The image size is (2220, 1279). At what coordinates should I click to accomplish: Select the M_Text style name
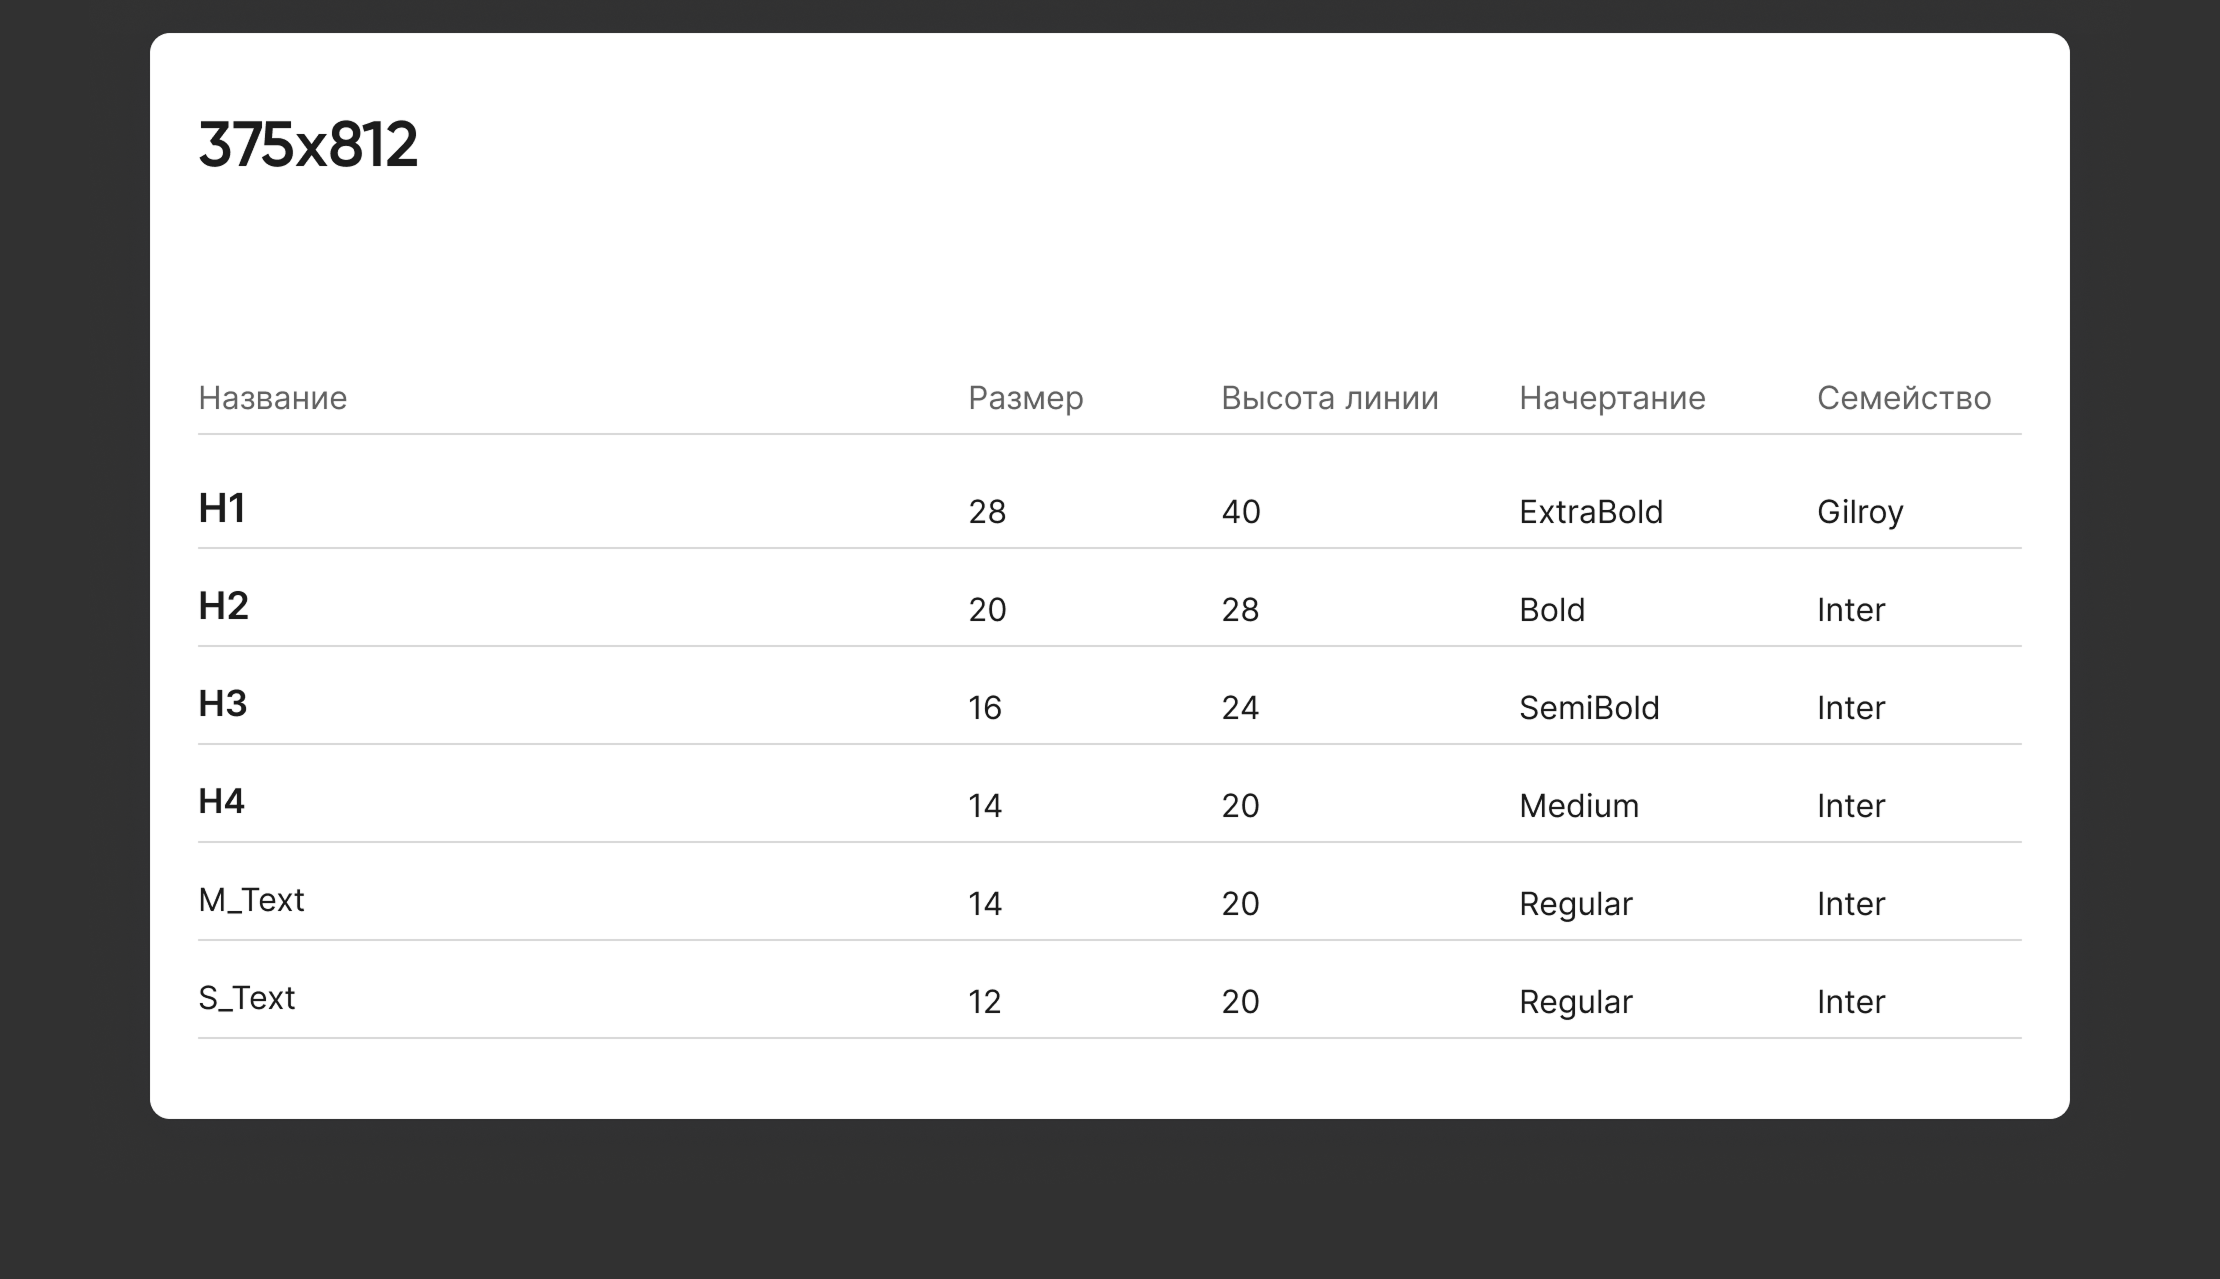coord(251,900)
